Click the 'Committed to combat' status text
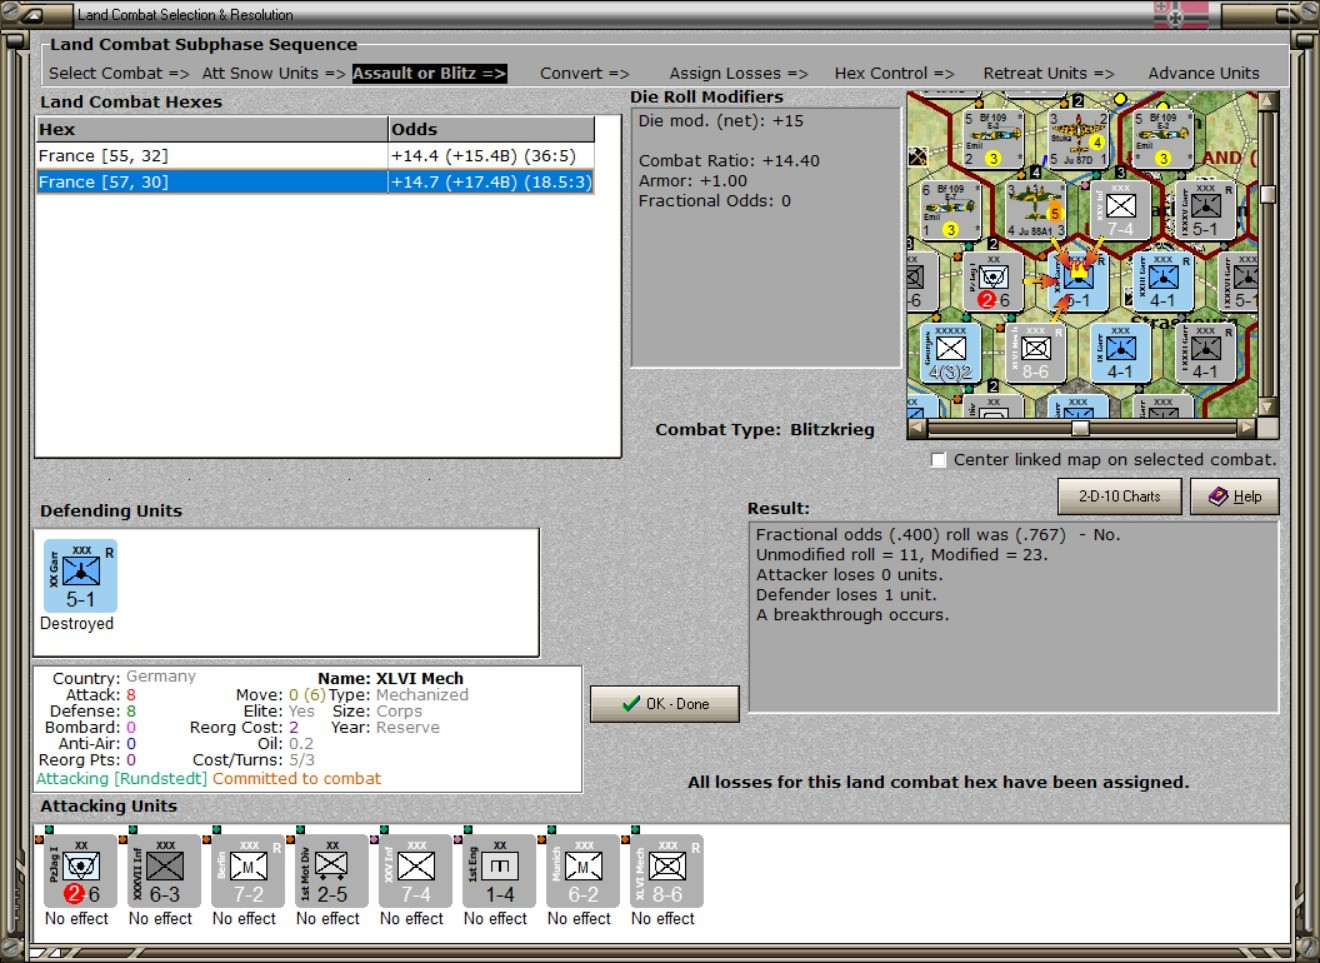Image resolution: width=1320 pixels, height=963 pixels. click(296, 779)
